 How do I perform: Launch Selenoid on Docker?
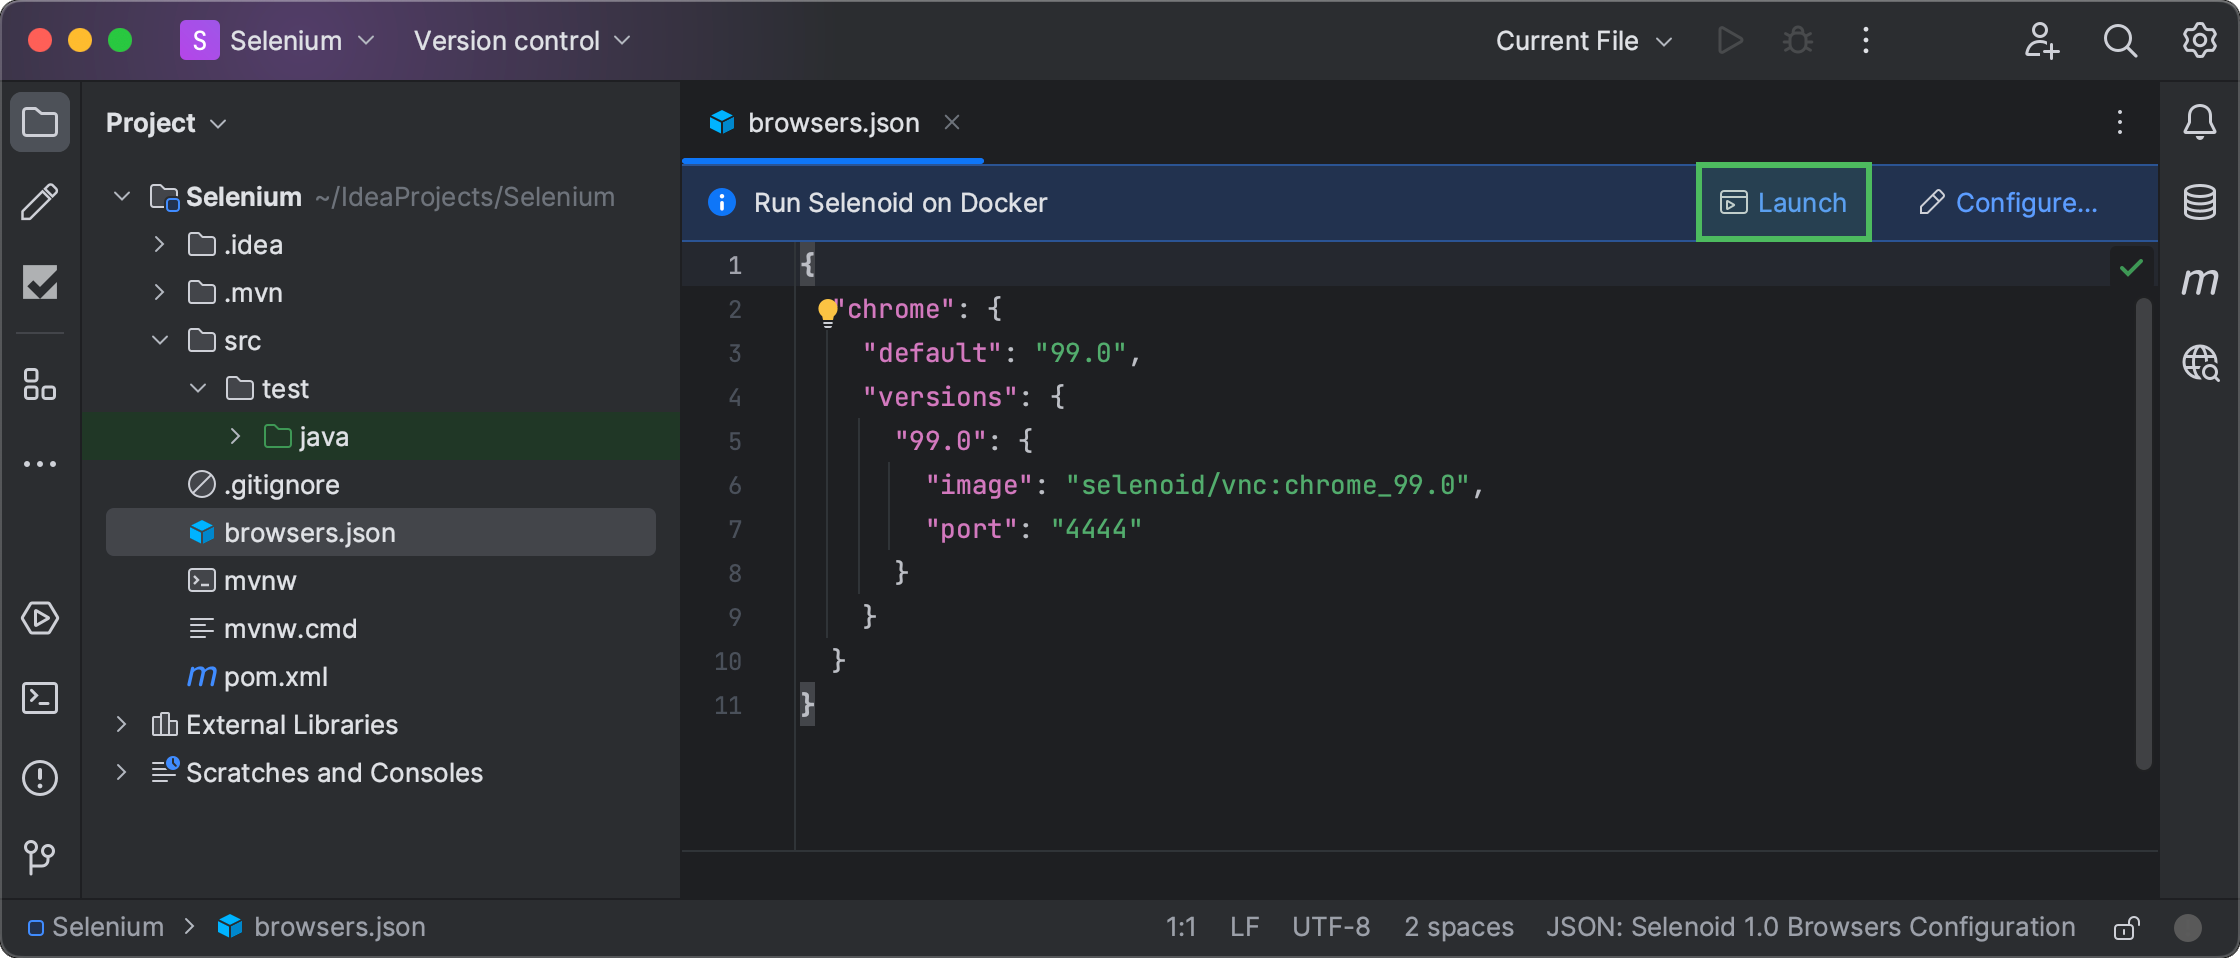click(x=1783, y=202)
